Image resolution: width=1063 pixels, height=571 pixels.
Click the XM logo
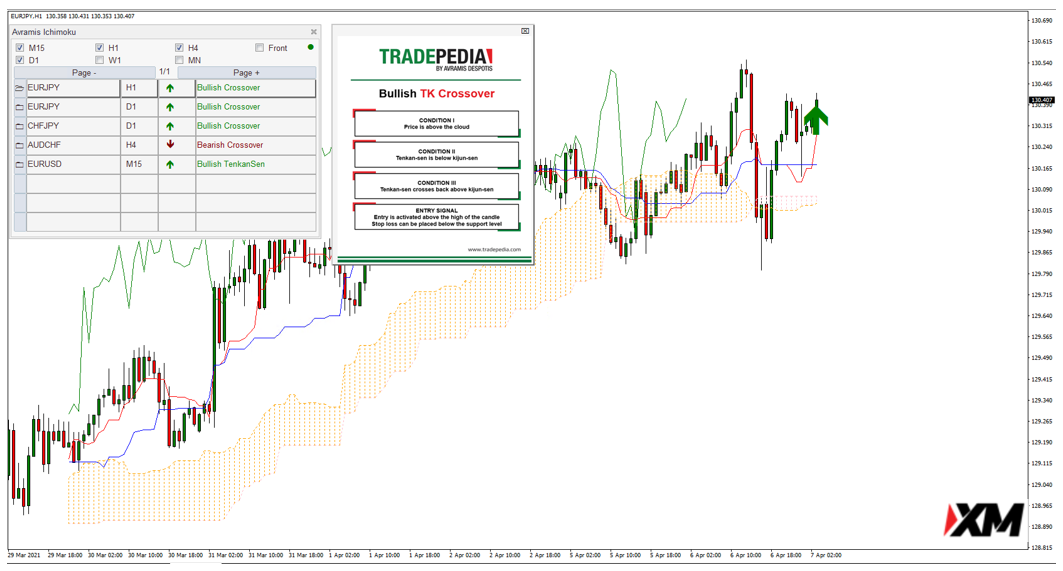[x=984, y=520]
